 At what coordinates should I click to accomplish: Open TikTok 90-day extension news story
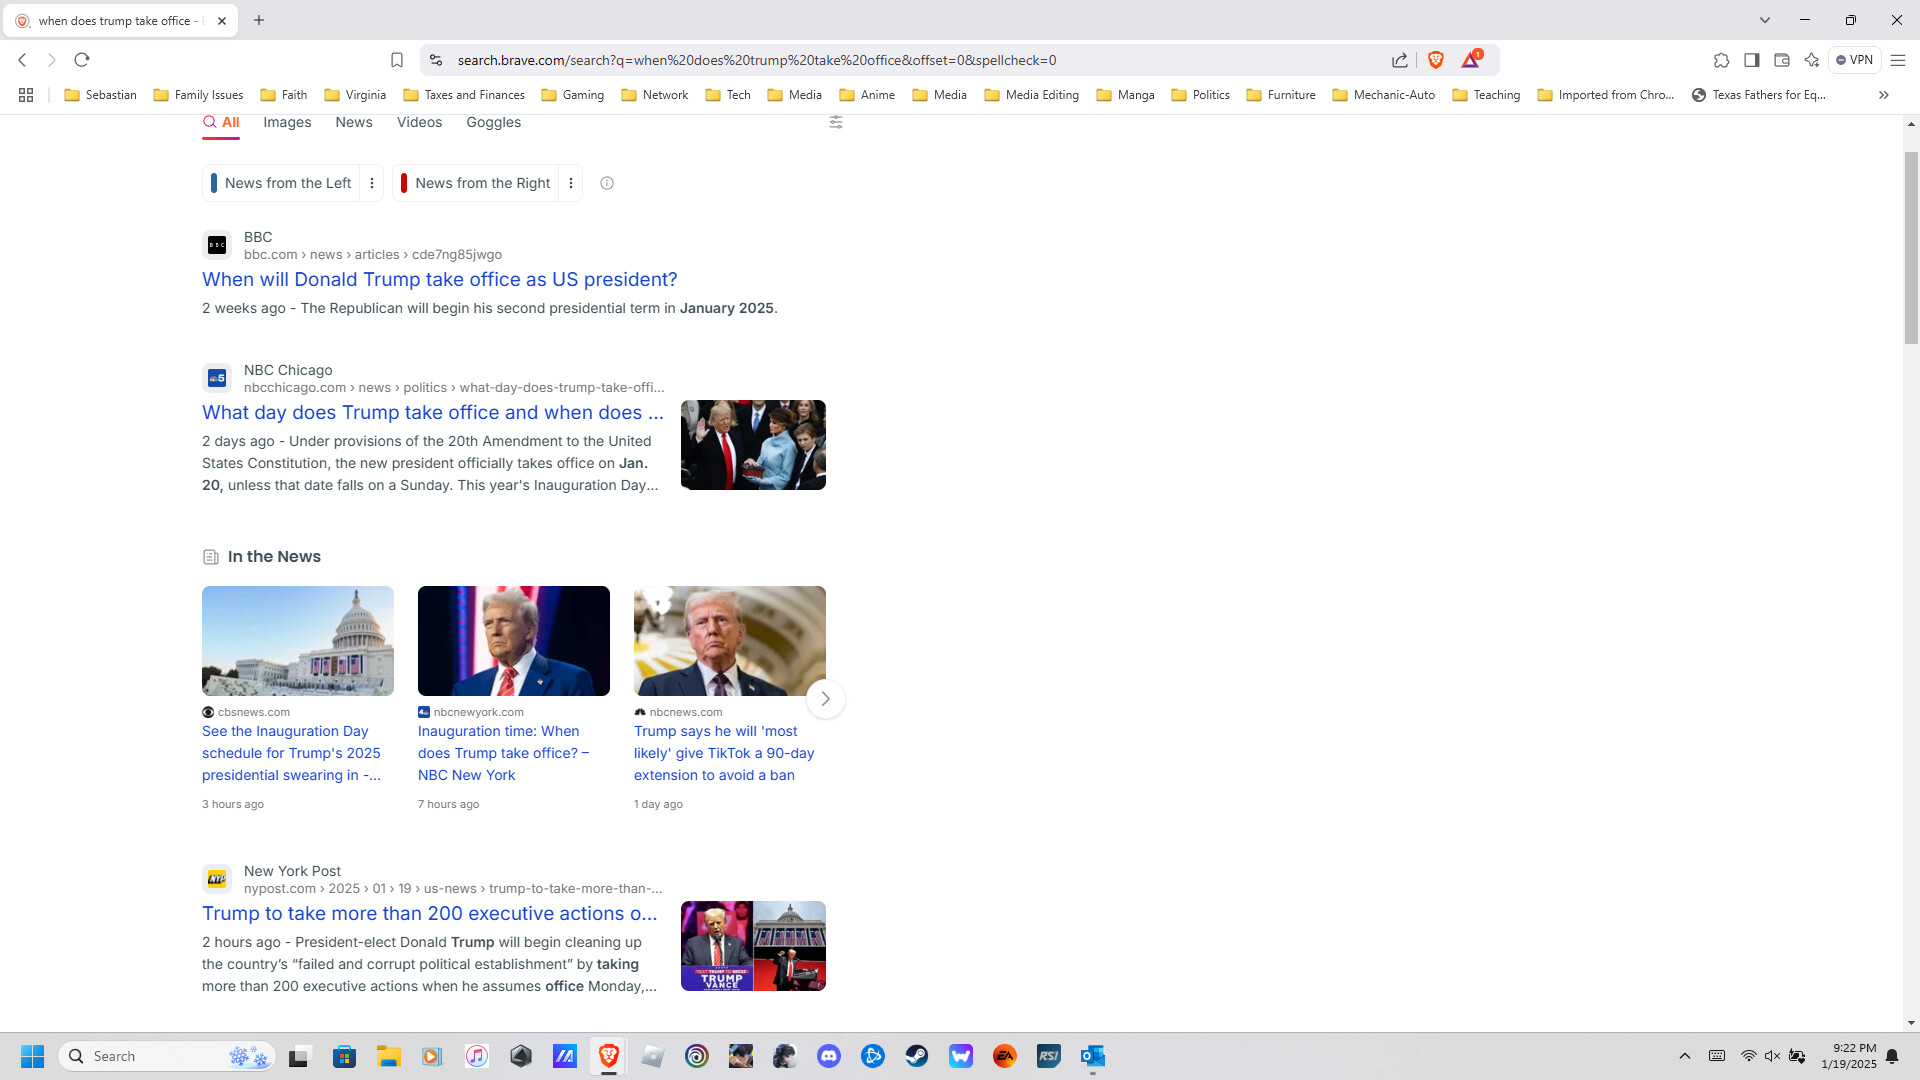724,753
